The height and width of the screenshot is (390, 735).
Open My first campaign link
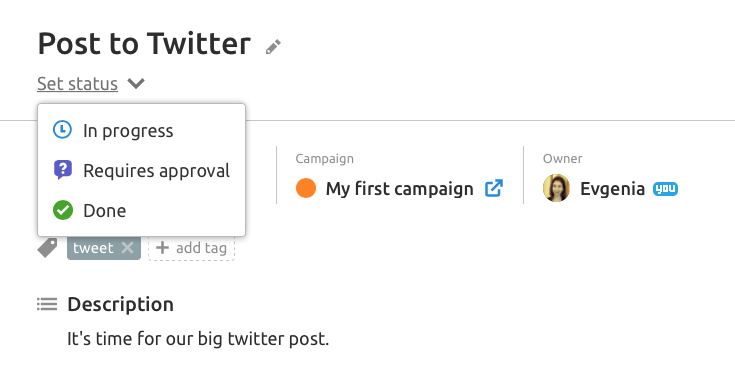coord(399,189)
